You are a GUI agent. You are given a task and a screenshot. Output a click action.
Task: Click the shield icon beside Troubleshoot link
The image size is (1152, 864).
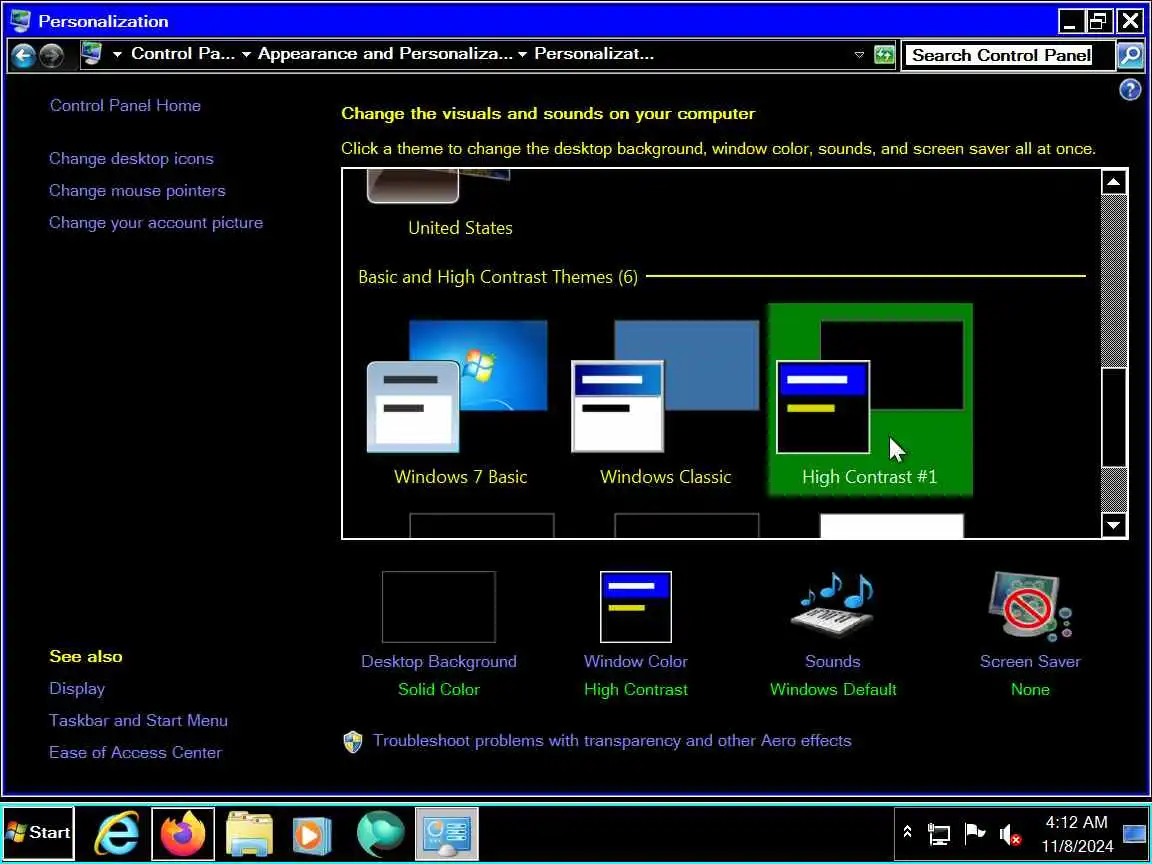click(353, 741)
